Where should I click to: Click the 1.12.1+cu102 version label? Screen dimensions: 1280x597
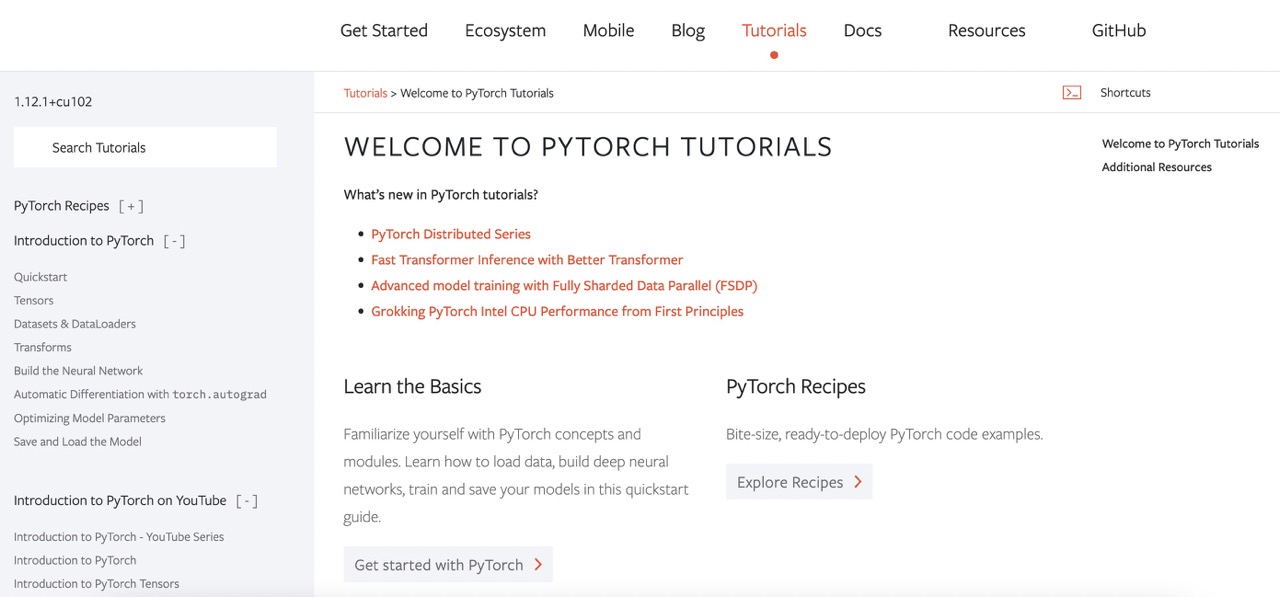(x=53, y=102)
